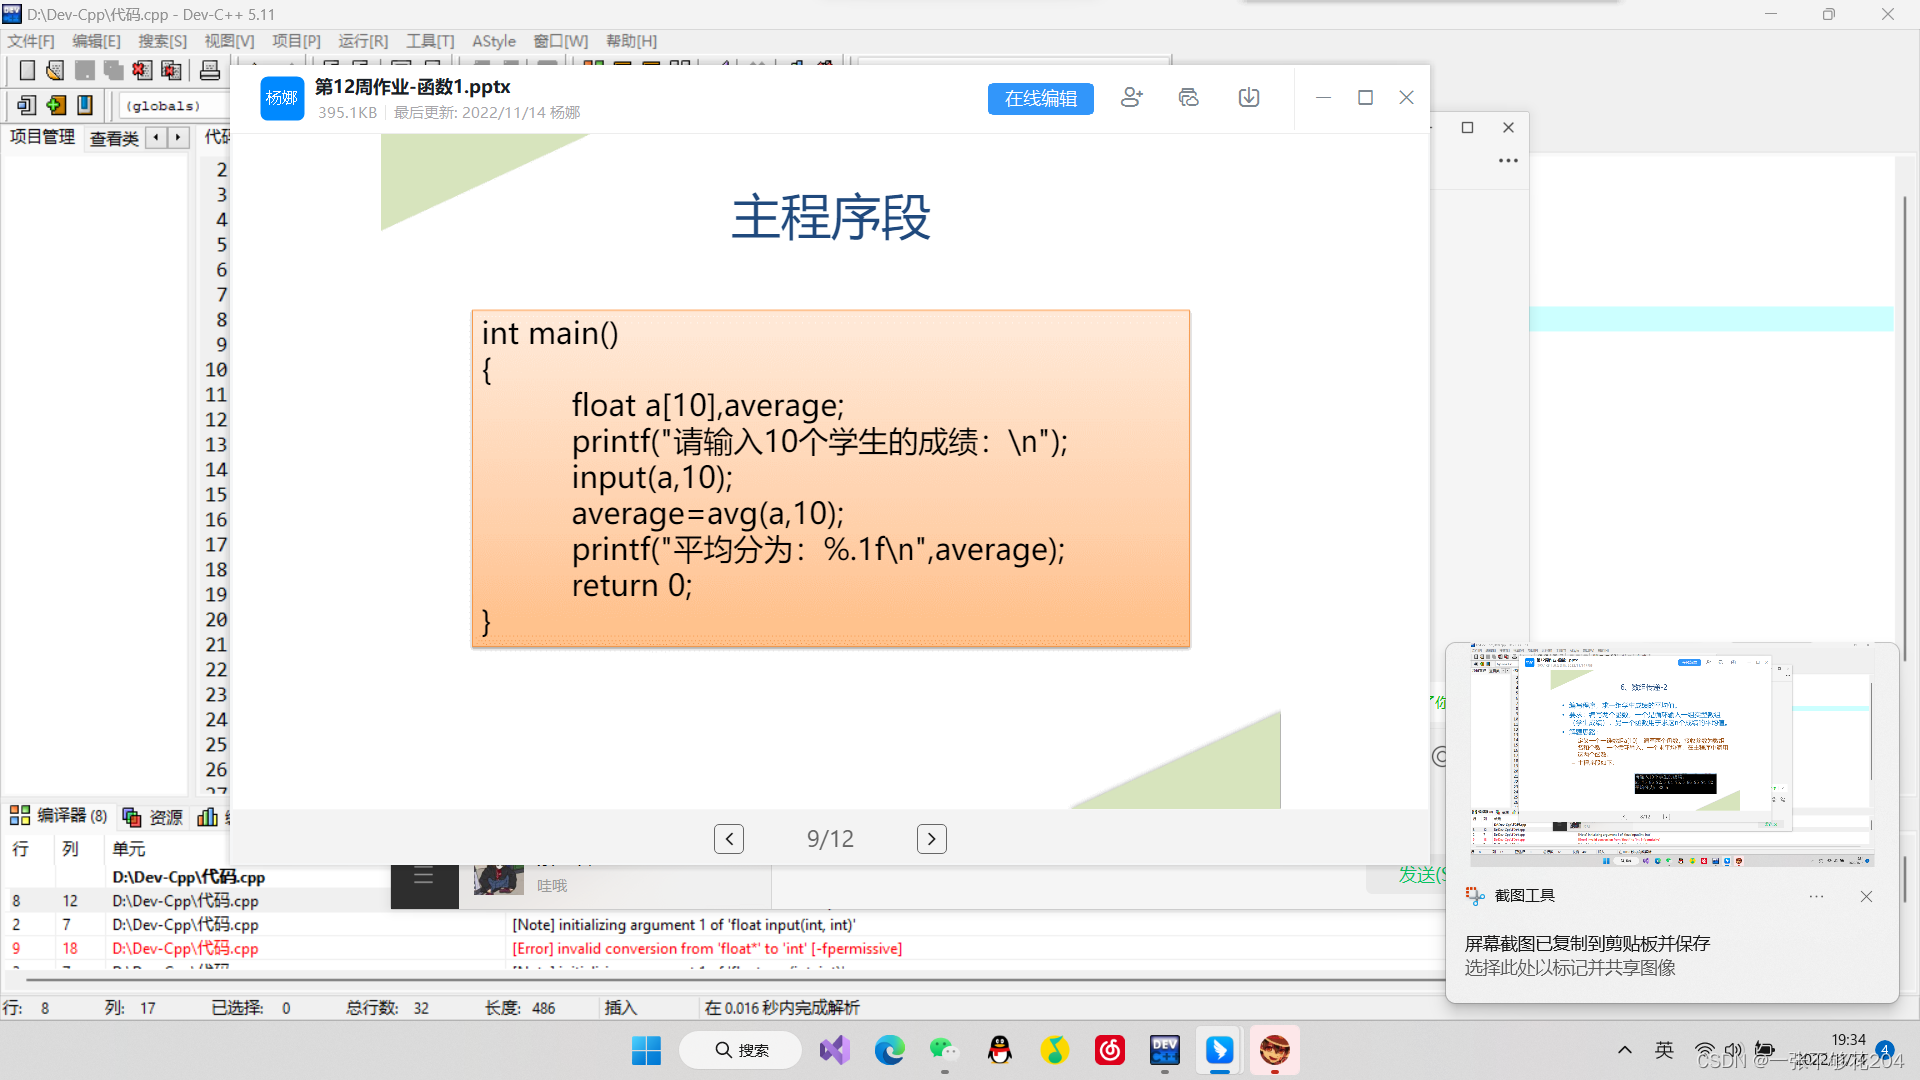Go to the next slide with the right arrow

[931, 838]
